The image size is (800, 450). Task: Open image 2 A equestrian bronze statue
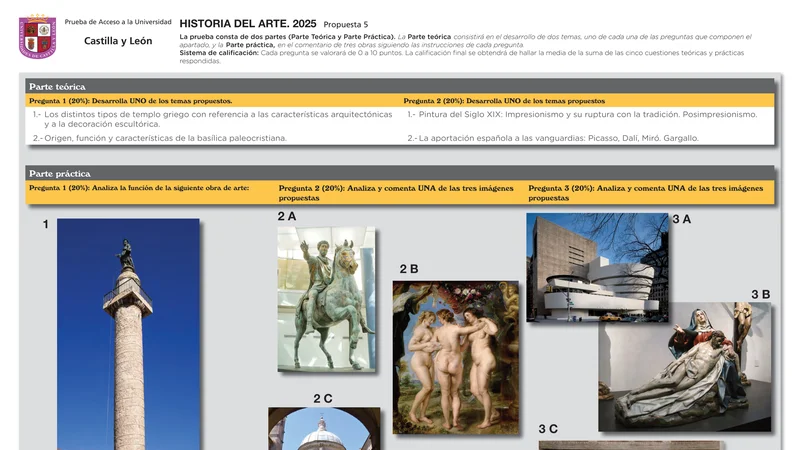click(326, 298)
